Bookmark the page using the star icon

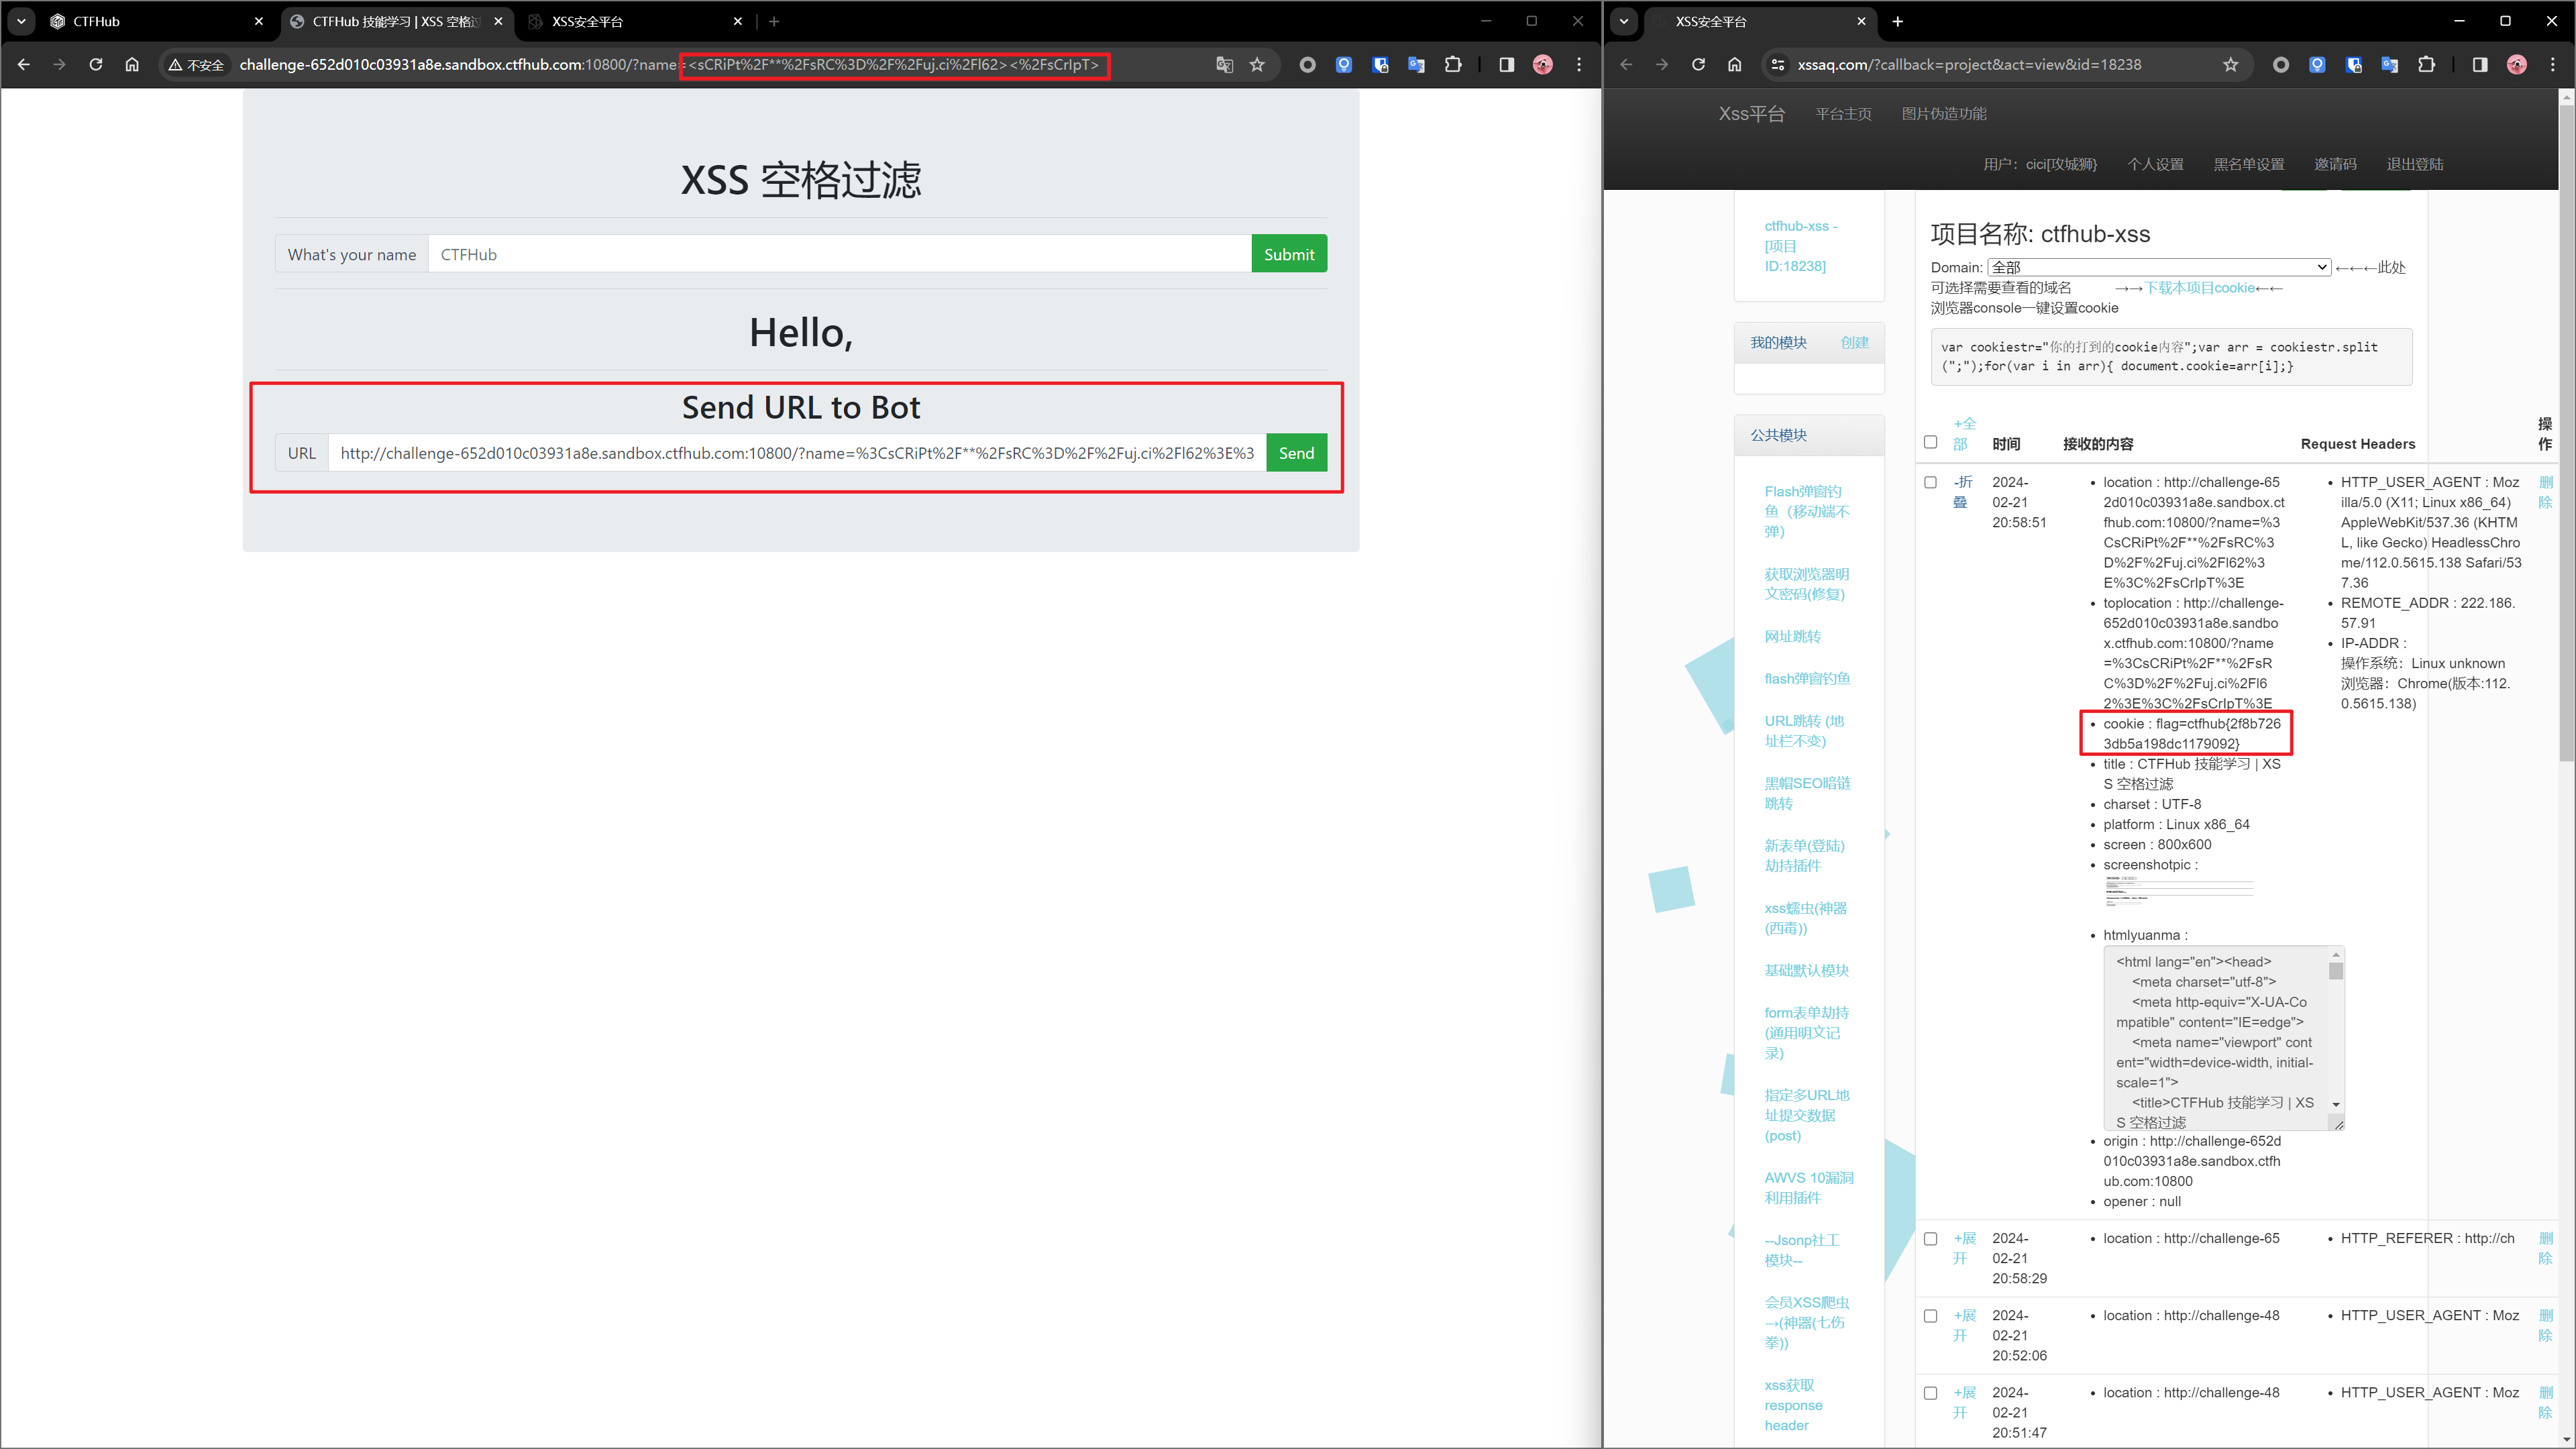pyautogui.click(x=1257, y=64)
